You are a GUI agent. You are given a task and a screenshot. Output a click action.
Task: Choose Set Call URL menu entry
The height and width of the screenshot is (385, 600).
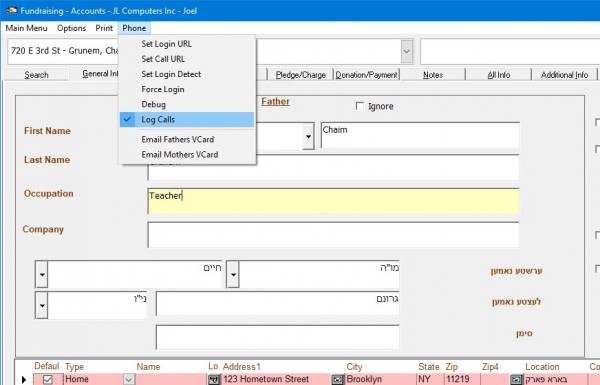[x=187, y=59]
